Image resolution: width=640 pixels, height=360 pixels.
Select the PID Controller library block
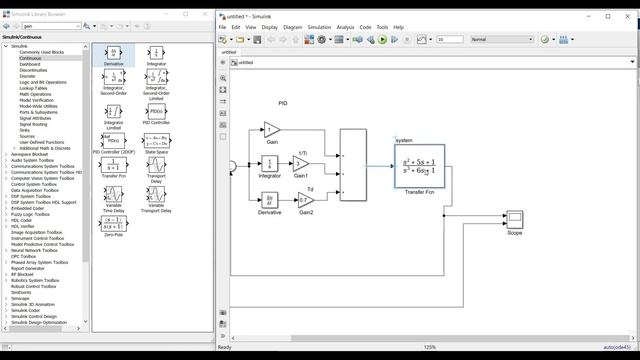(156, 114)
